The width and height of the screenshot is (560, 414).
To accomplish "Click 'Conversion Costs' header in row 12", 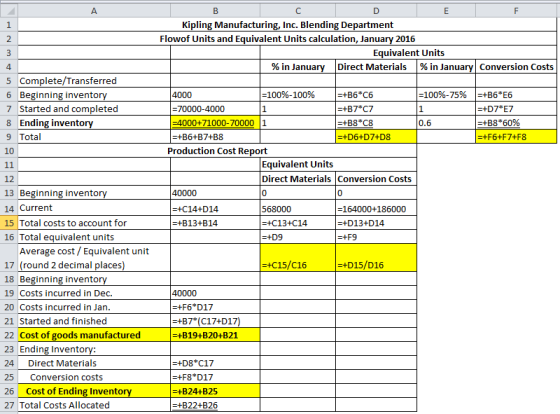I will pyautogui.click(x=376, y=179).
